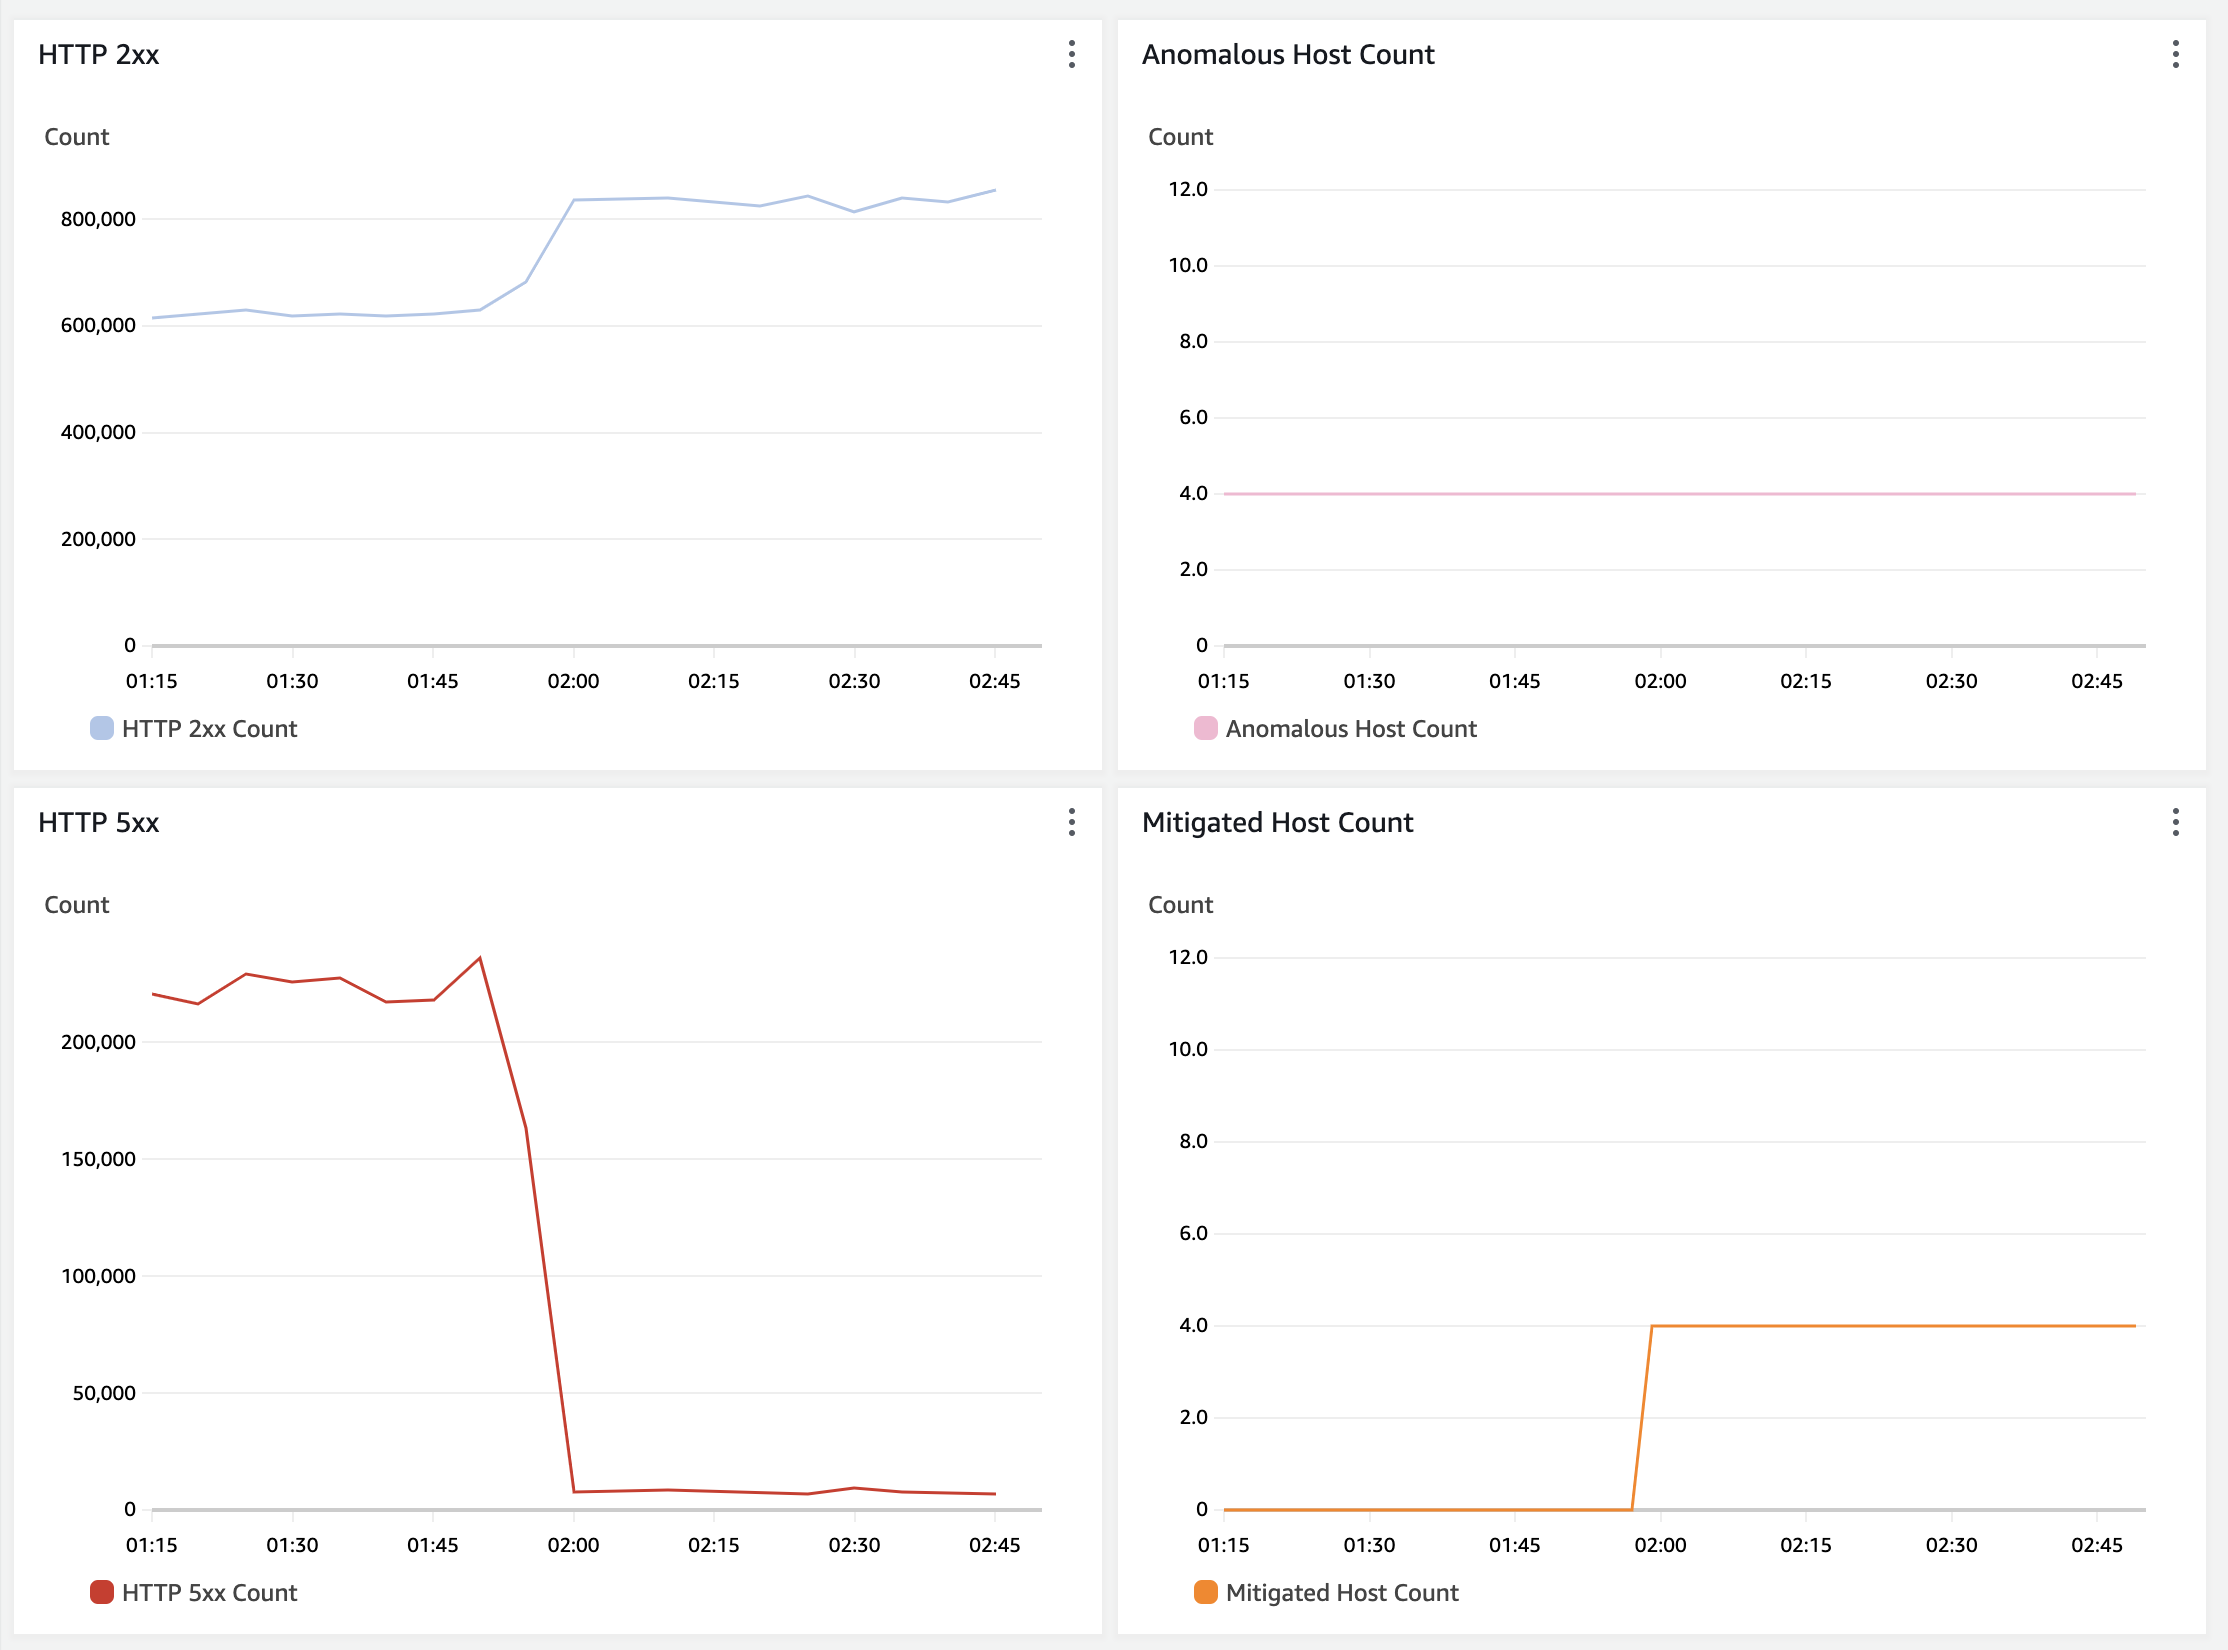This screenshot has width=2228, height=1650.
Task: Click the Mitigated Host Count legend label
Action: [x=1343, y=1592]
